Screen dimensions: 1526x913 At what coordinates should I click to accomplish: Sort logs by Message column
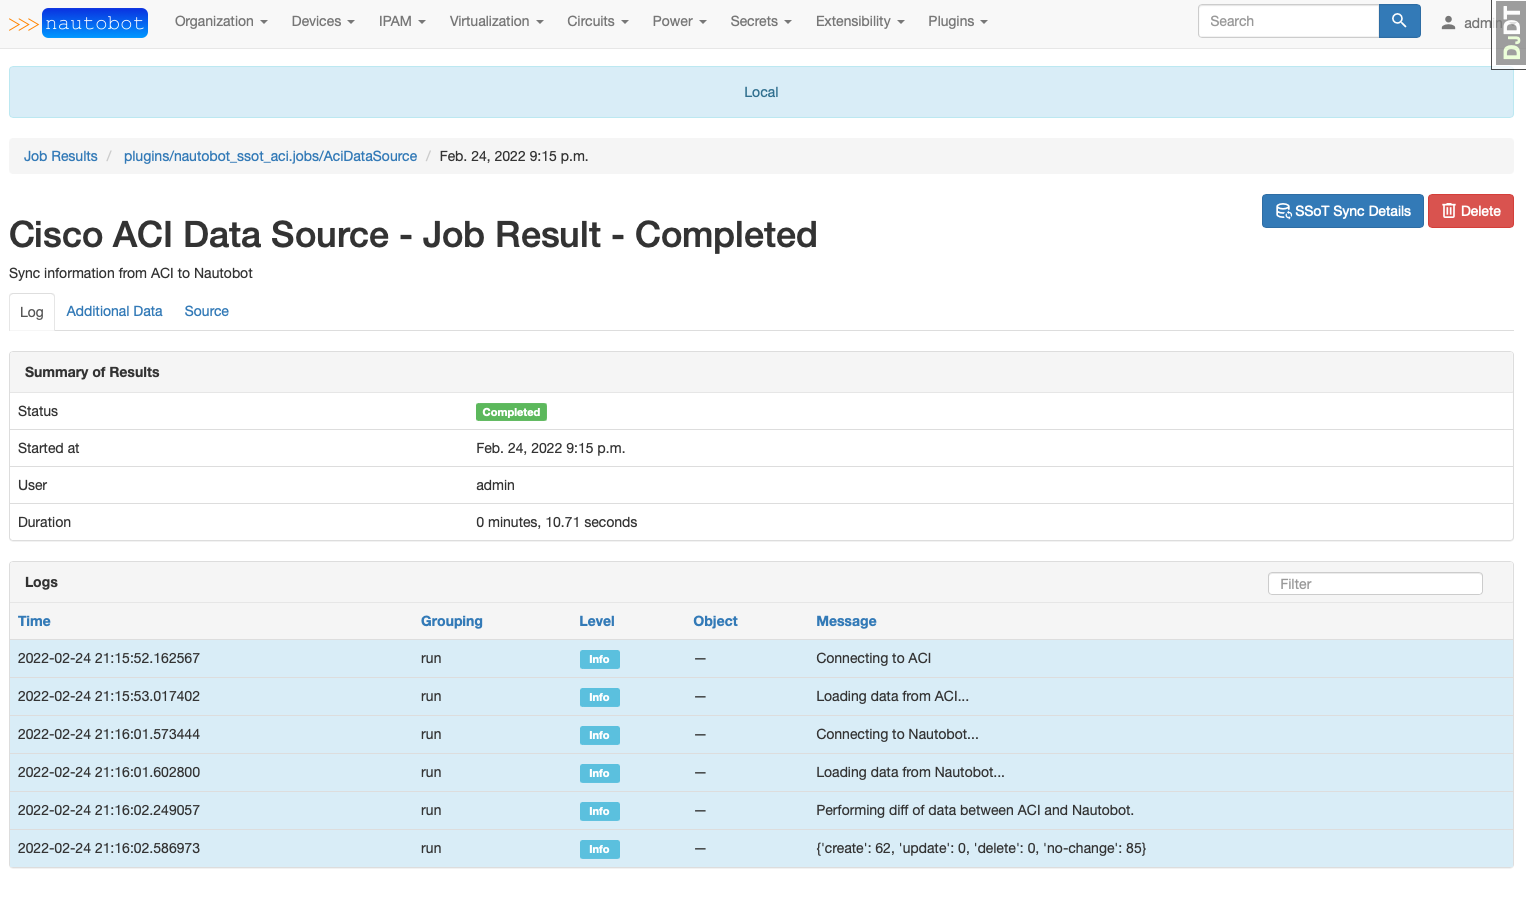[x=846, y=621]
